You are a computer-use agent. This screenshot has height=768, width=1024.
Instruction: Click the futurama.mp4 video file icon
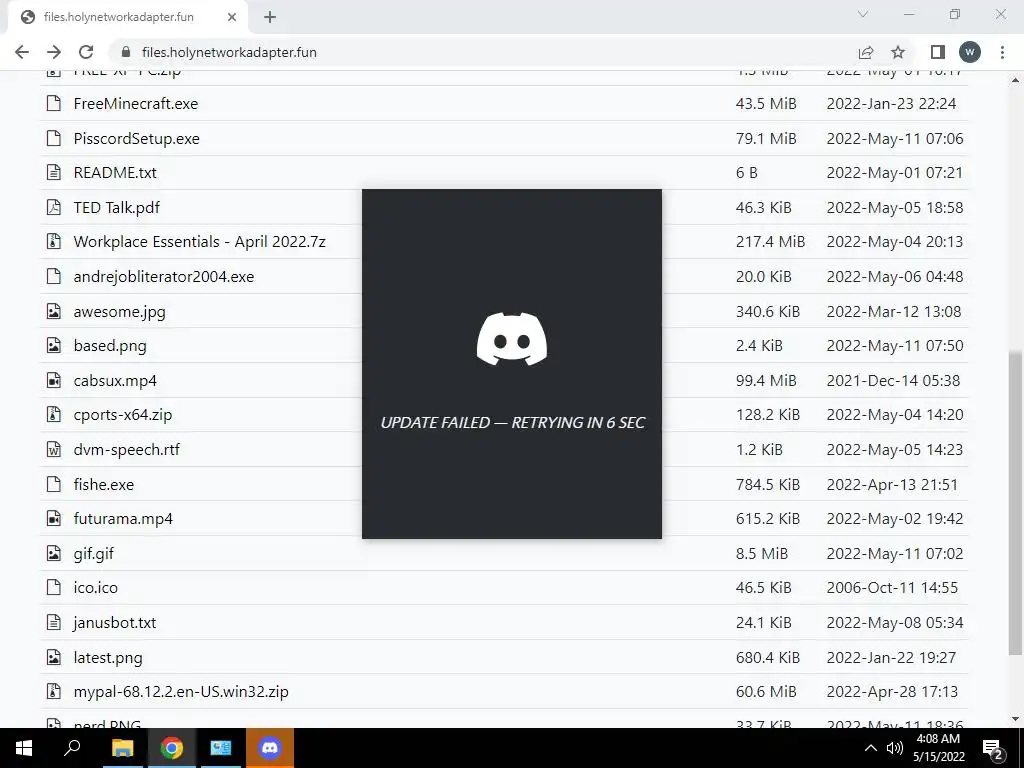(54, 519)
